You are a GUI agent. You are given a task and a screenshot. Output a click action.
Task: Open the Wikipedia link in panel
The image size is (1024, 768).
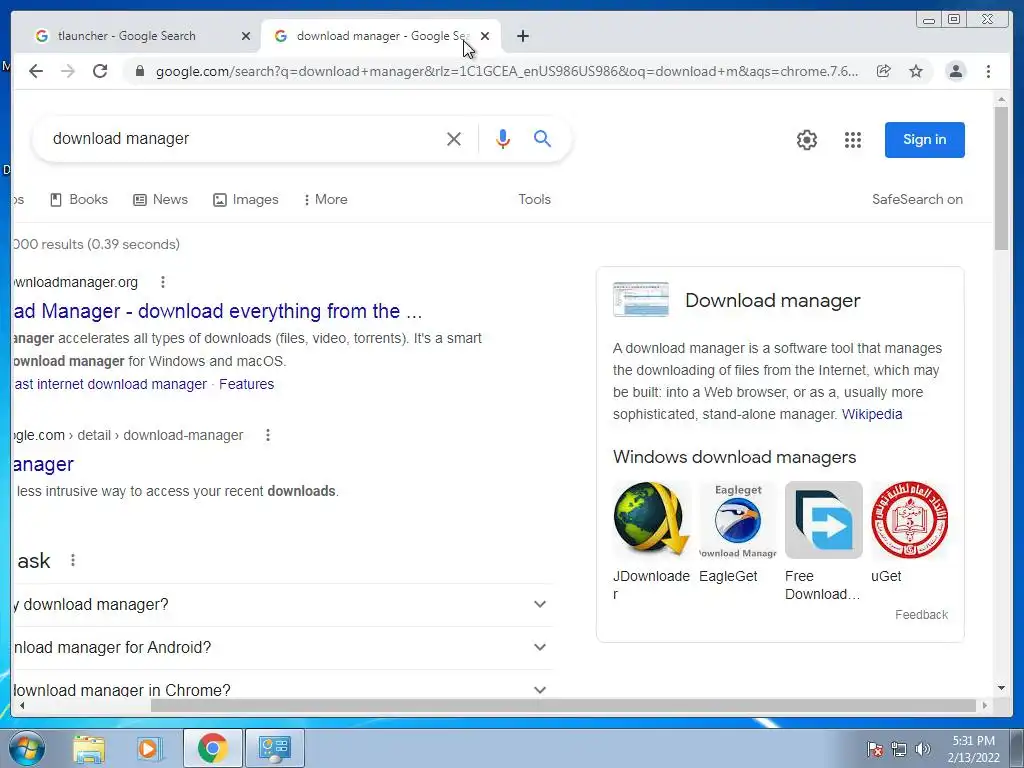pos(872,414)
